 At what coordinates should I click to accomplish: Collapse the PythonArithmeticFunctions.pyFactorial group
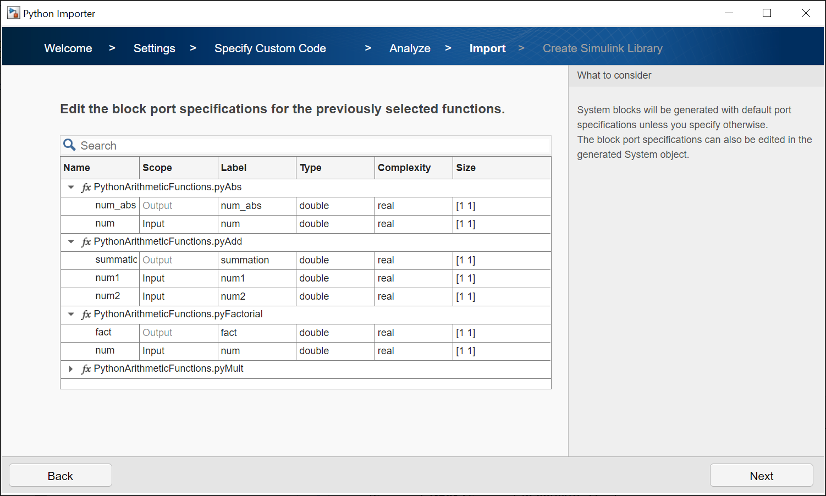pos(71,314)
